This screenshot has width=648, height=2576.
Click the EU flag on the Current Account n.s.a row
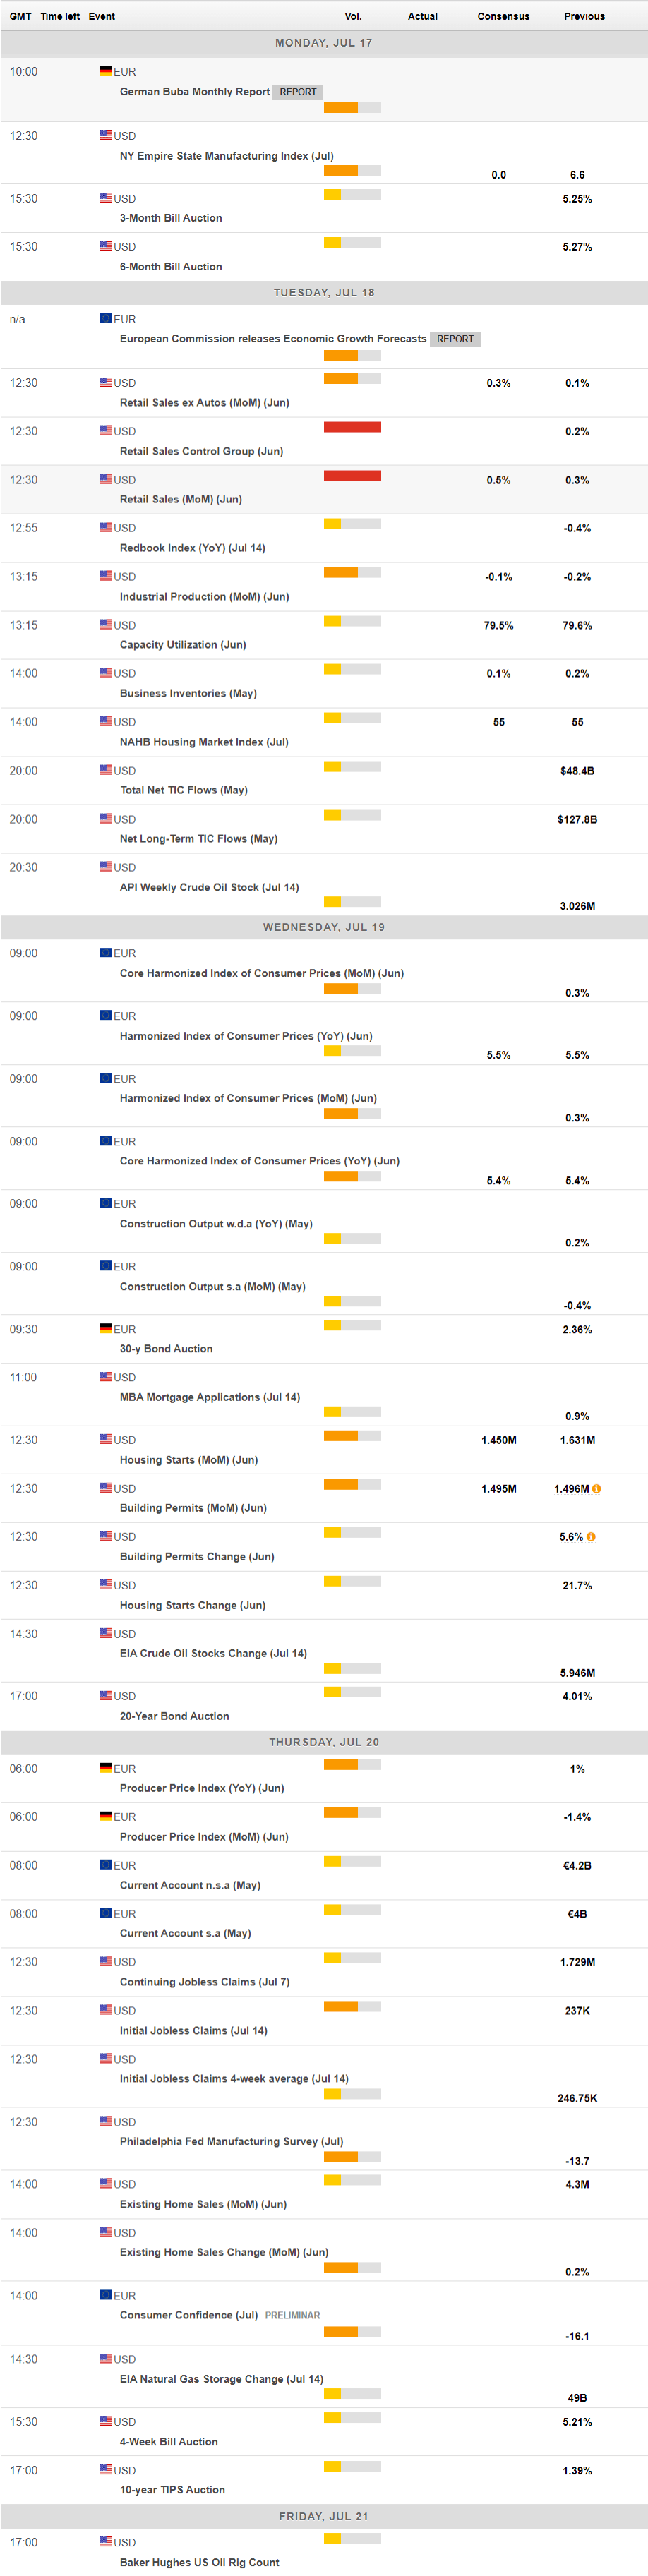(105, 1865)
